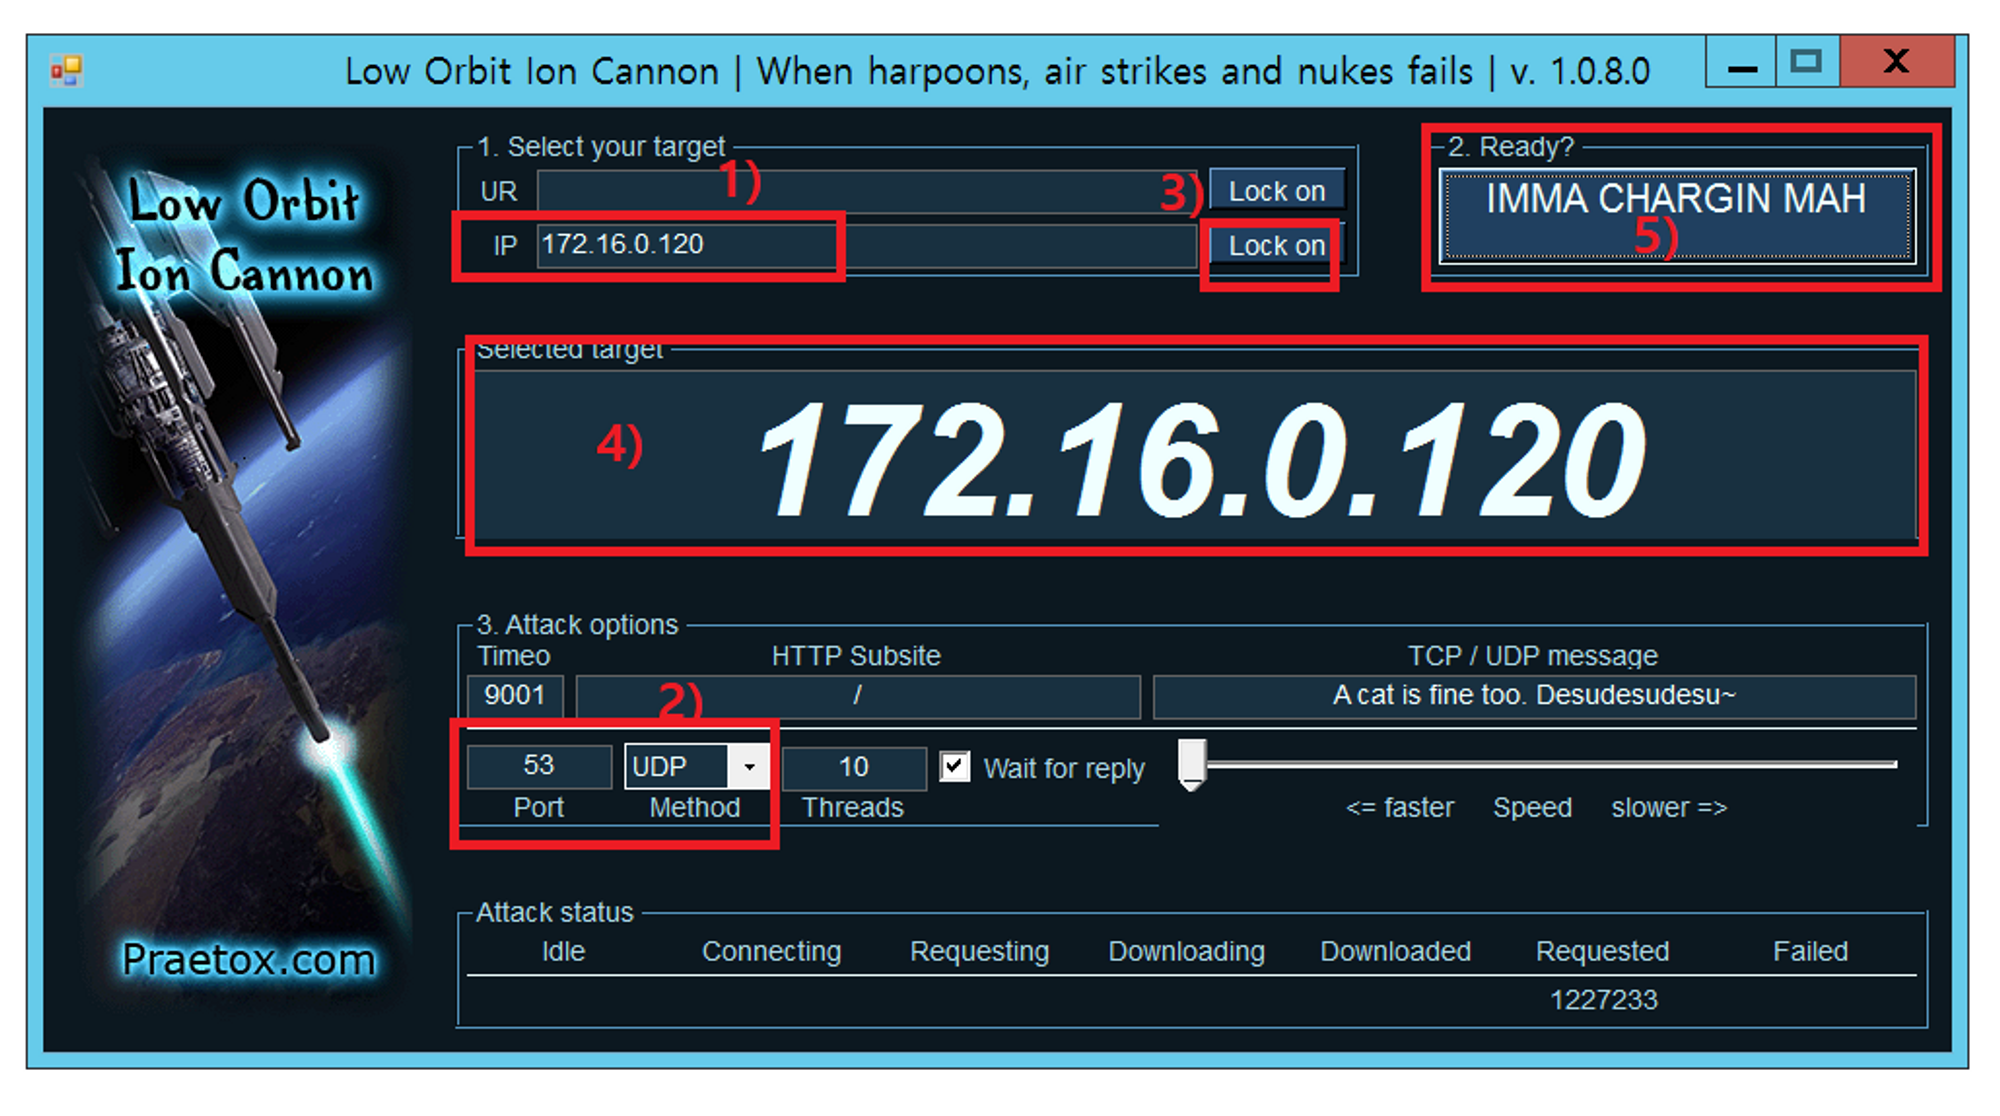Click the Requesting status column header
The image size is (2000, 1116).
pos(979,951)
